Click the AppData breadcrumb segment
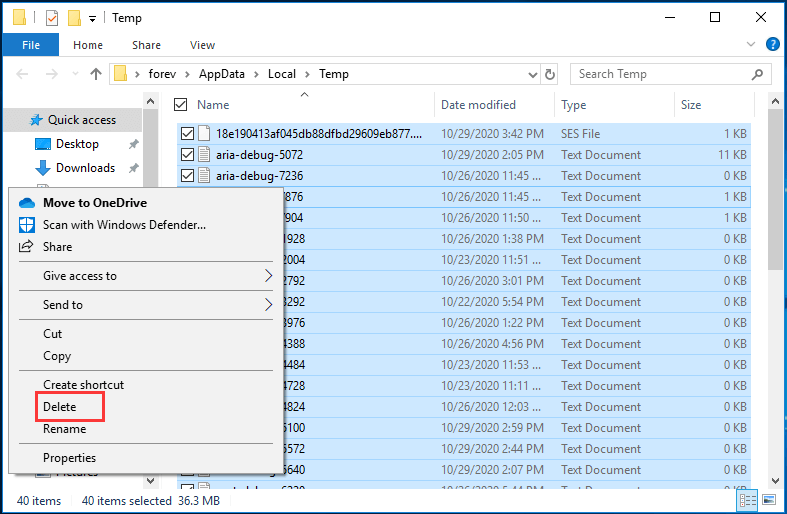 [221, 74]
